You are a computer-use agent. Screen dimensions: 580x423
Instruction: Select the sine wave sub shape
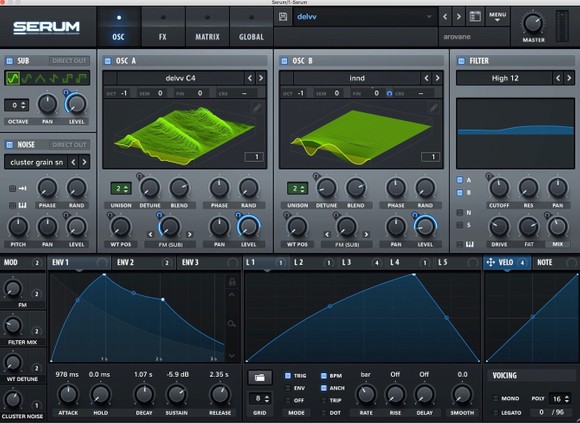13,78
